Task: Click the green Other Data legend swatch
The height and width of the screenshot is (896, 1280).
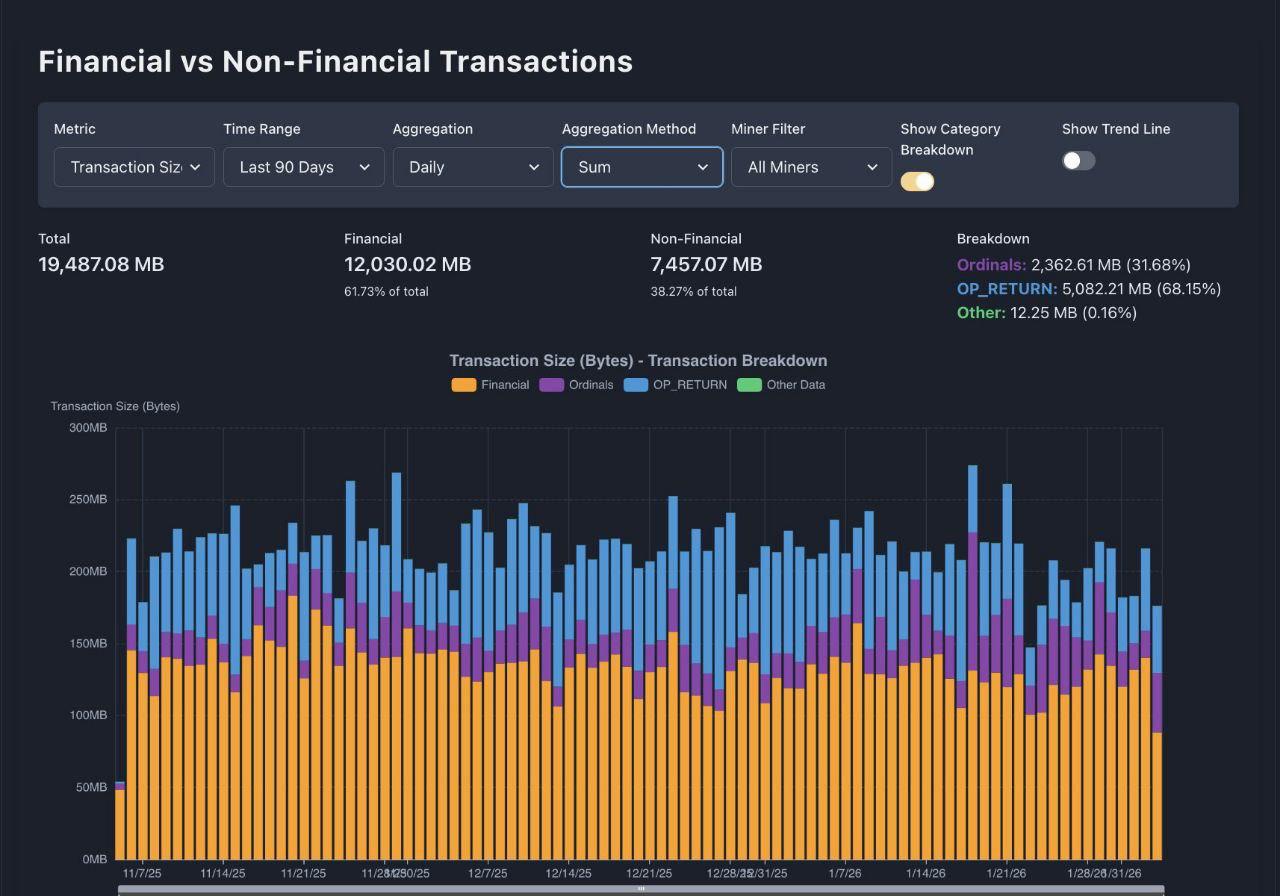Action: pos(749,385)
